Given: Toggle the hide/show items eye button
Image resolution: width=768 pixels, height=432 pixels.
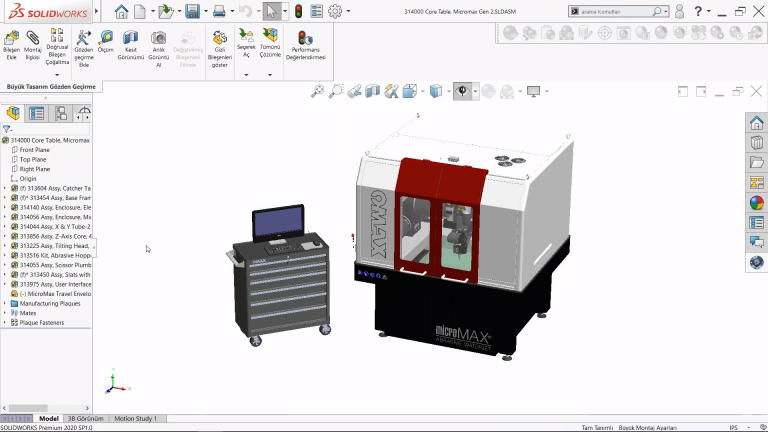Looking at the screenshot, I should [x=463, y=91].
